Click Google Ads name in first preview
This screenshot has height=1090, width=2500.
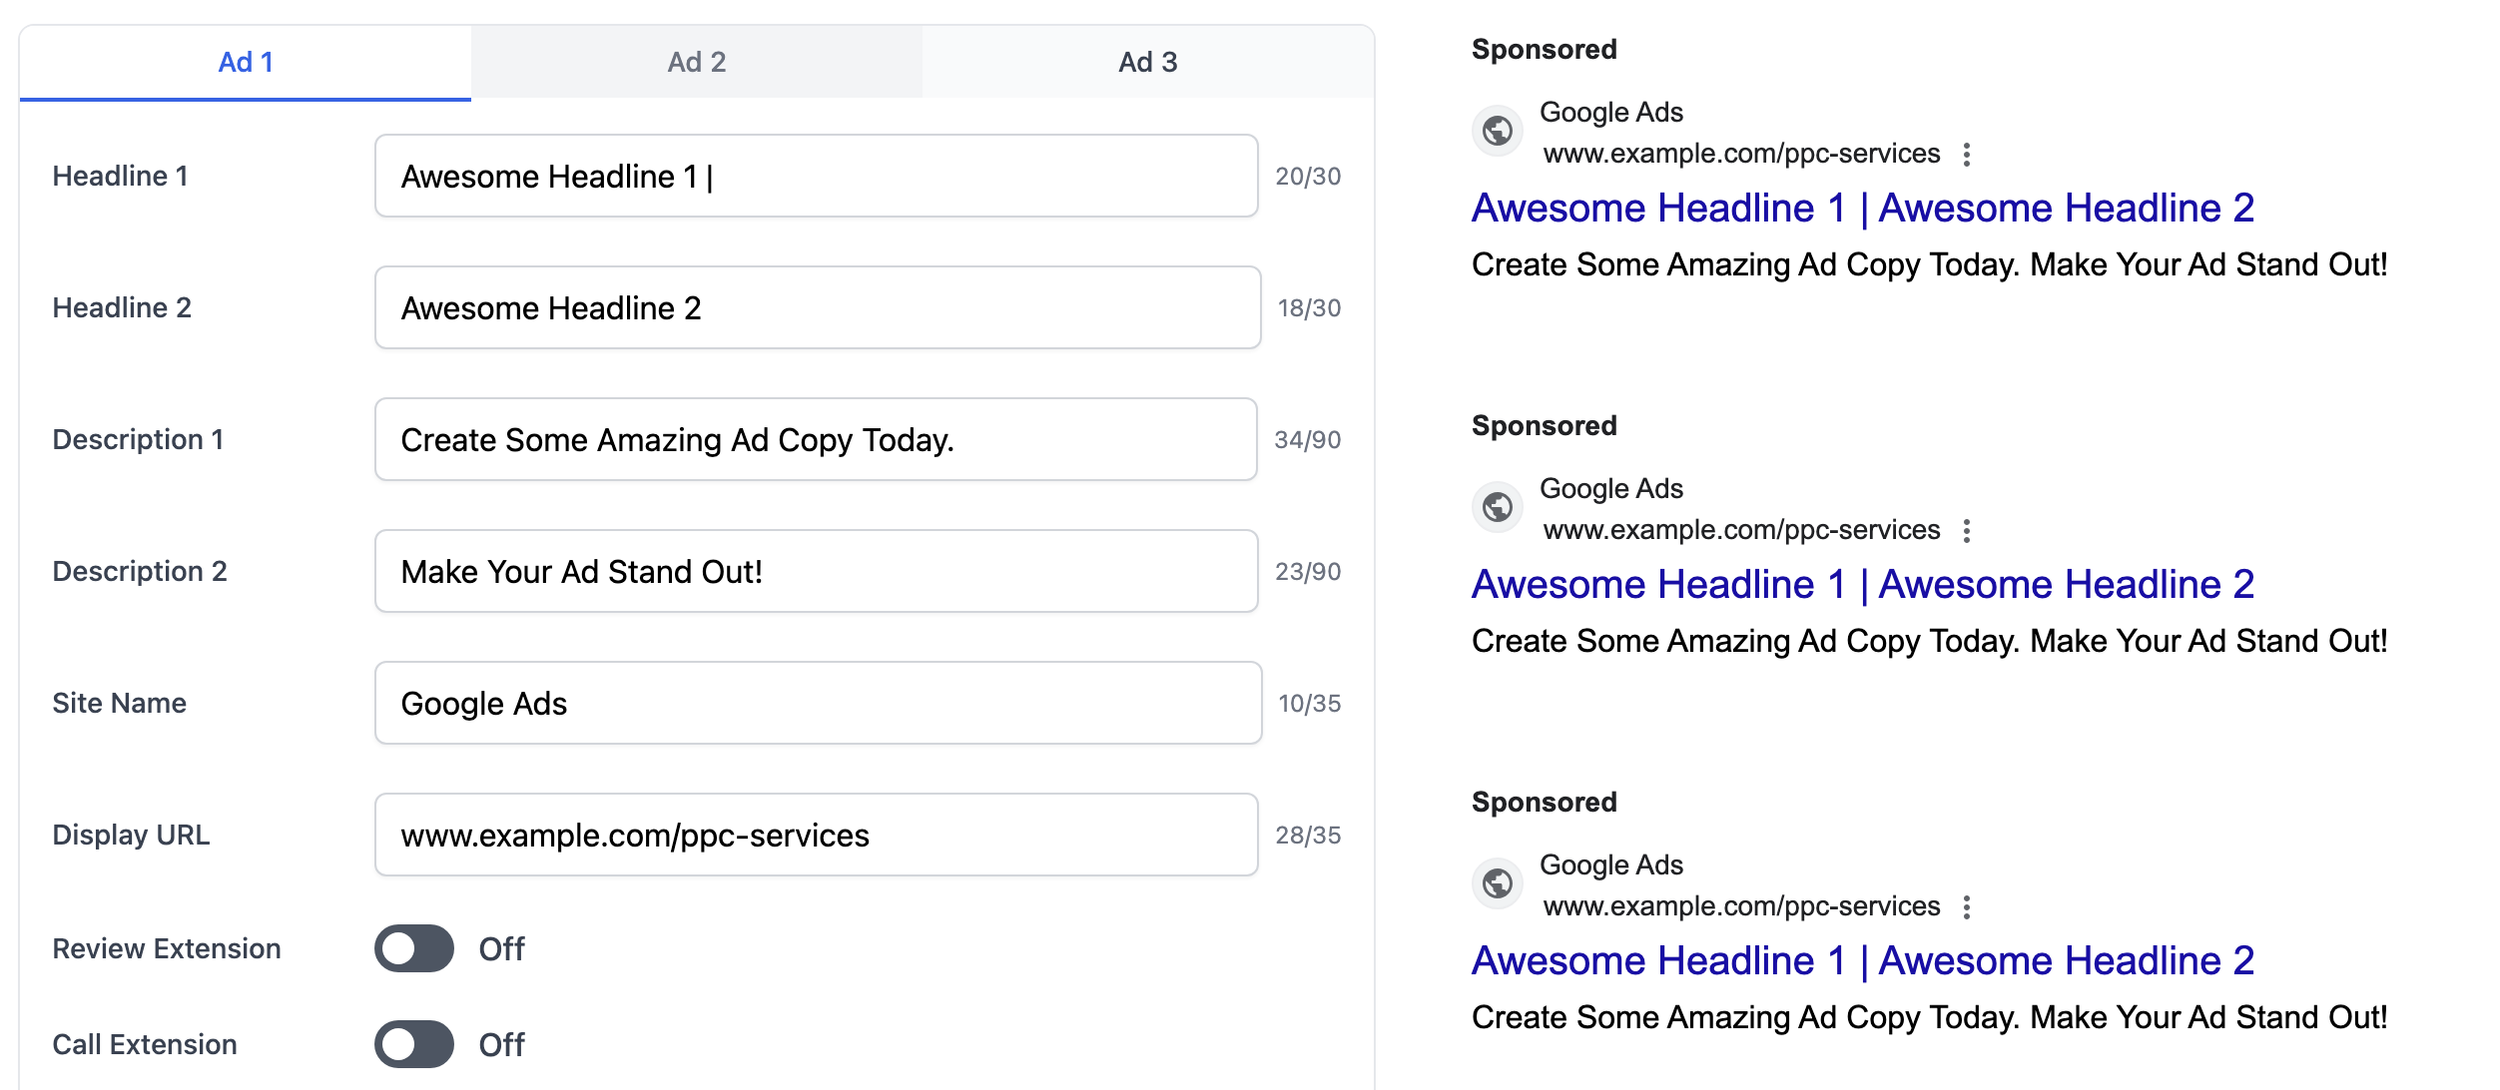[x=1611, y=112]
